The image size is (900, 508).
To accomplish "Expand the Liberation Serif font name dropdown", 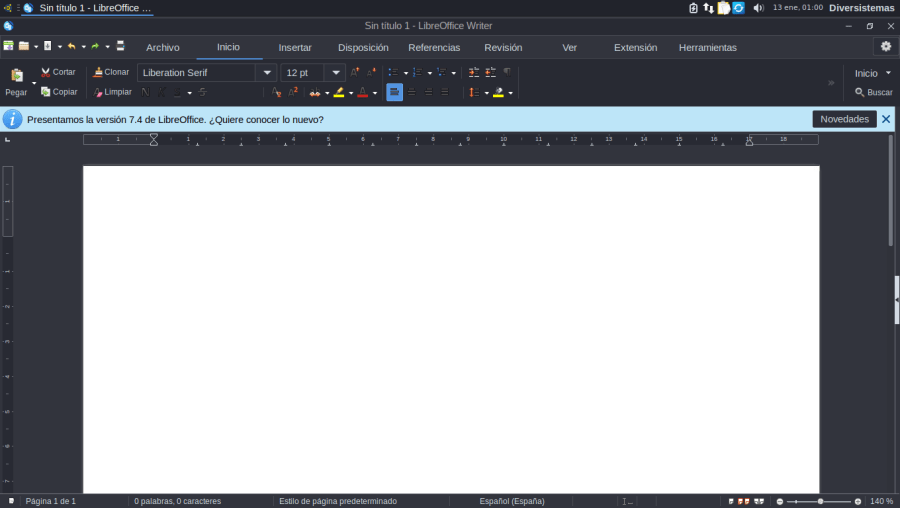I will click(266, 73).
